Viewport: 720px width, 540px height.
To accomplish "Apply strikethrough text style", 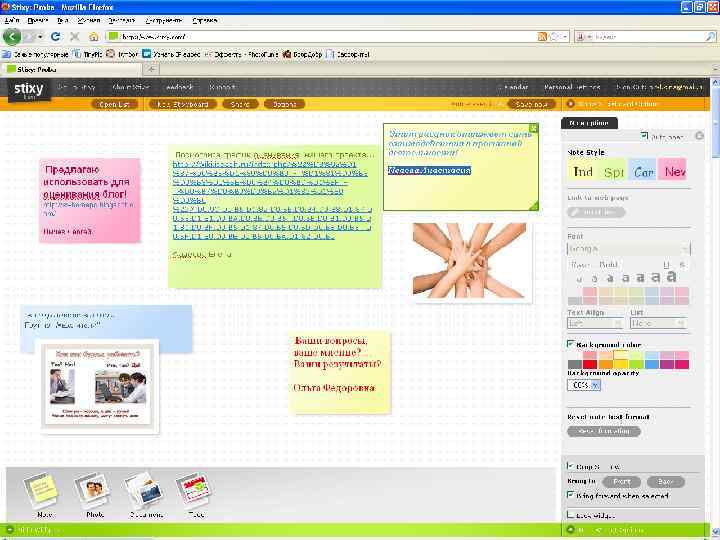I will coord(682,264).
